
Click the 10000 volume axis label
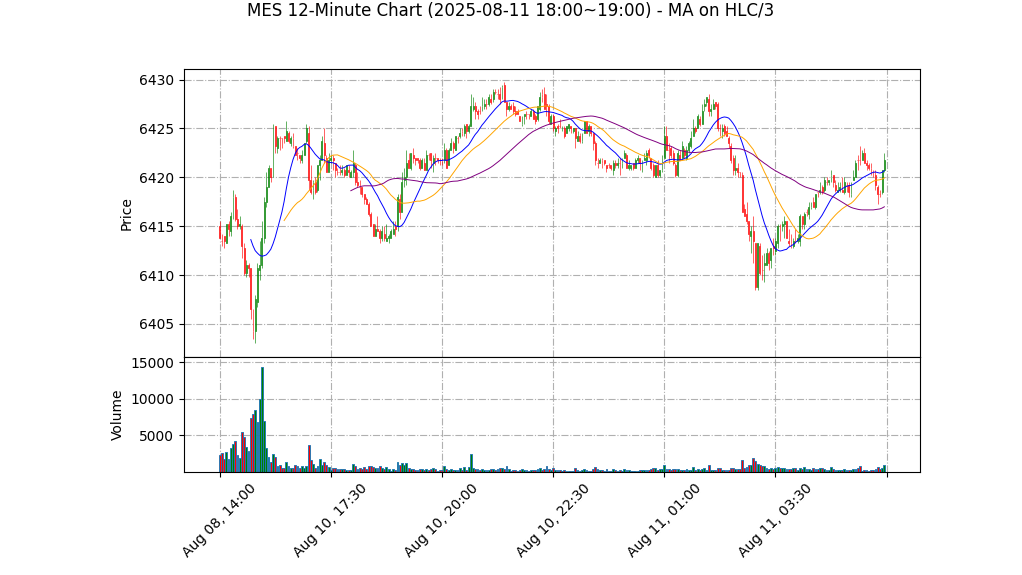coord(153,400)
